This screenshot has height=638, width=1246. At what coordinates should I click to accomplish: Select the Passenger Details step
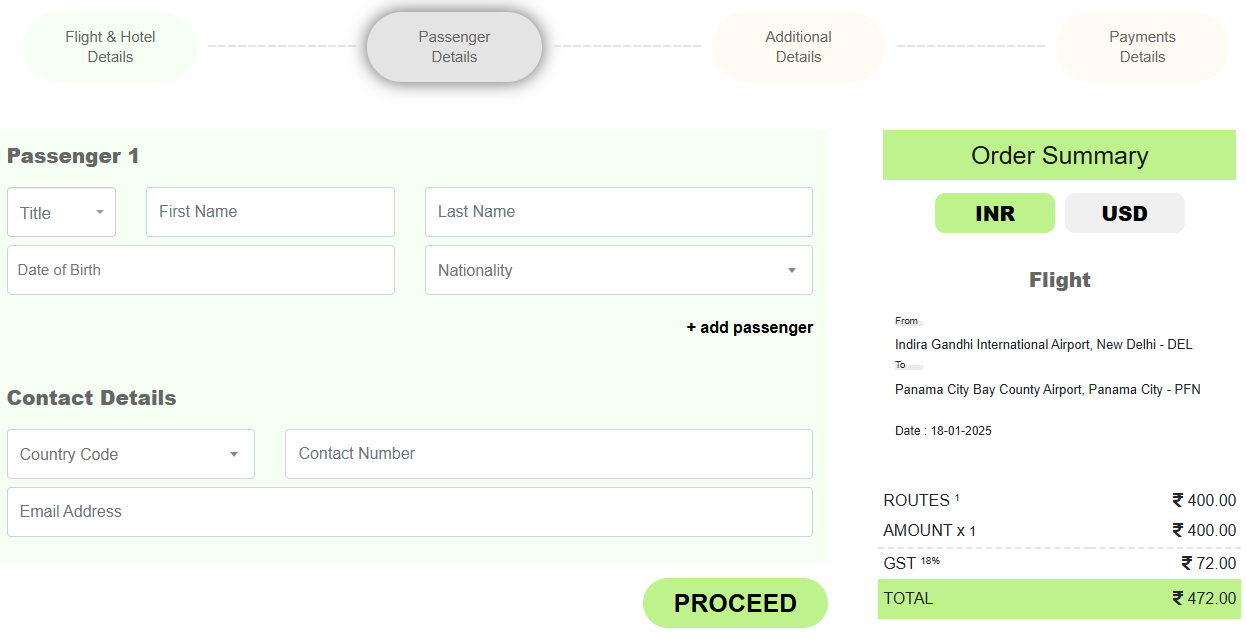click(454, 47)
